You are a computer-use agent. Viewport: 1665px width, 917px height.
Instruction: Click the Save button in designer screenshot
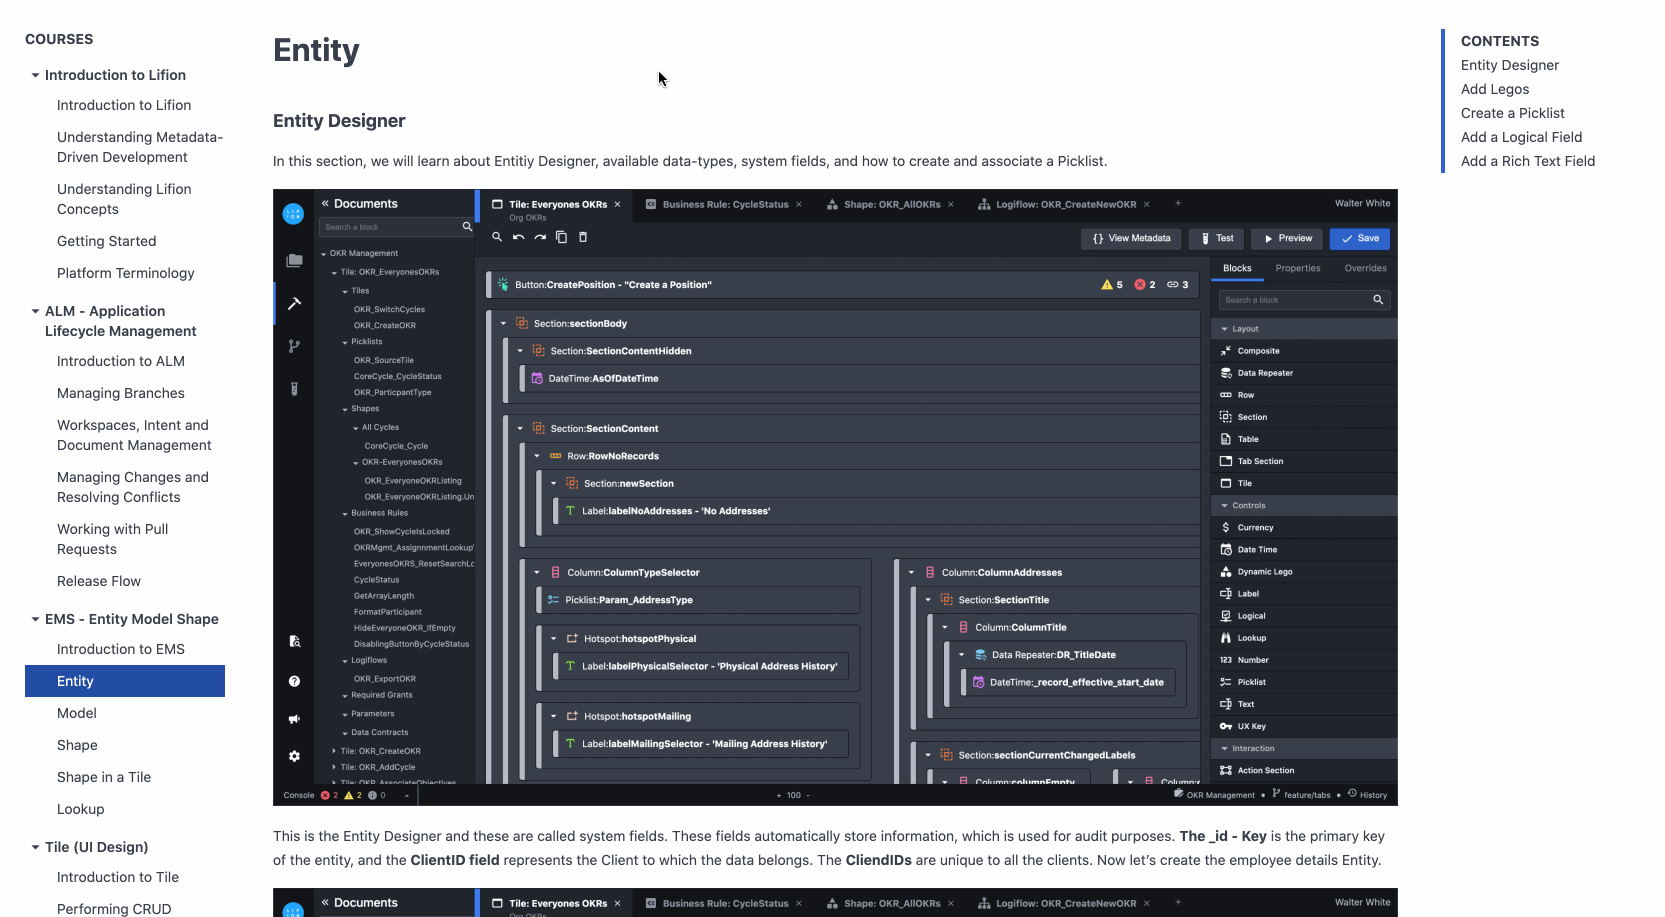(1360, 238)
